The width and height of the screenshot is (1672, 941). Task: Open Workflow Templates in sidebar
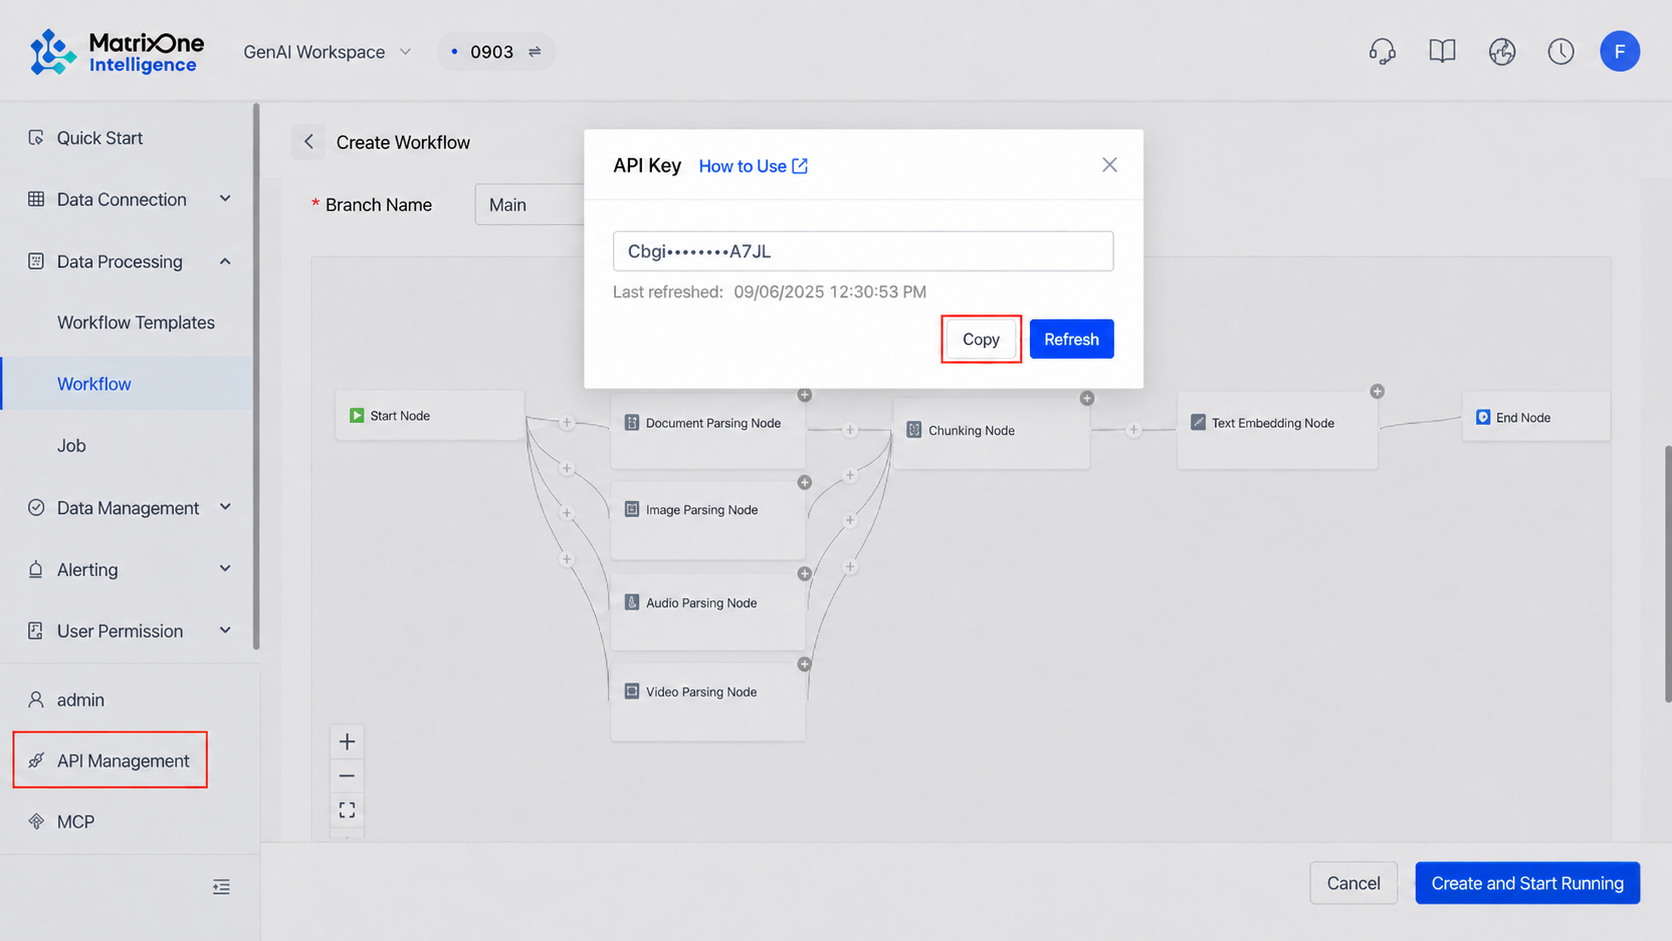136,322
